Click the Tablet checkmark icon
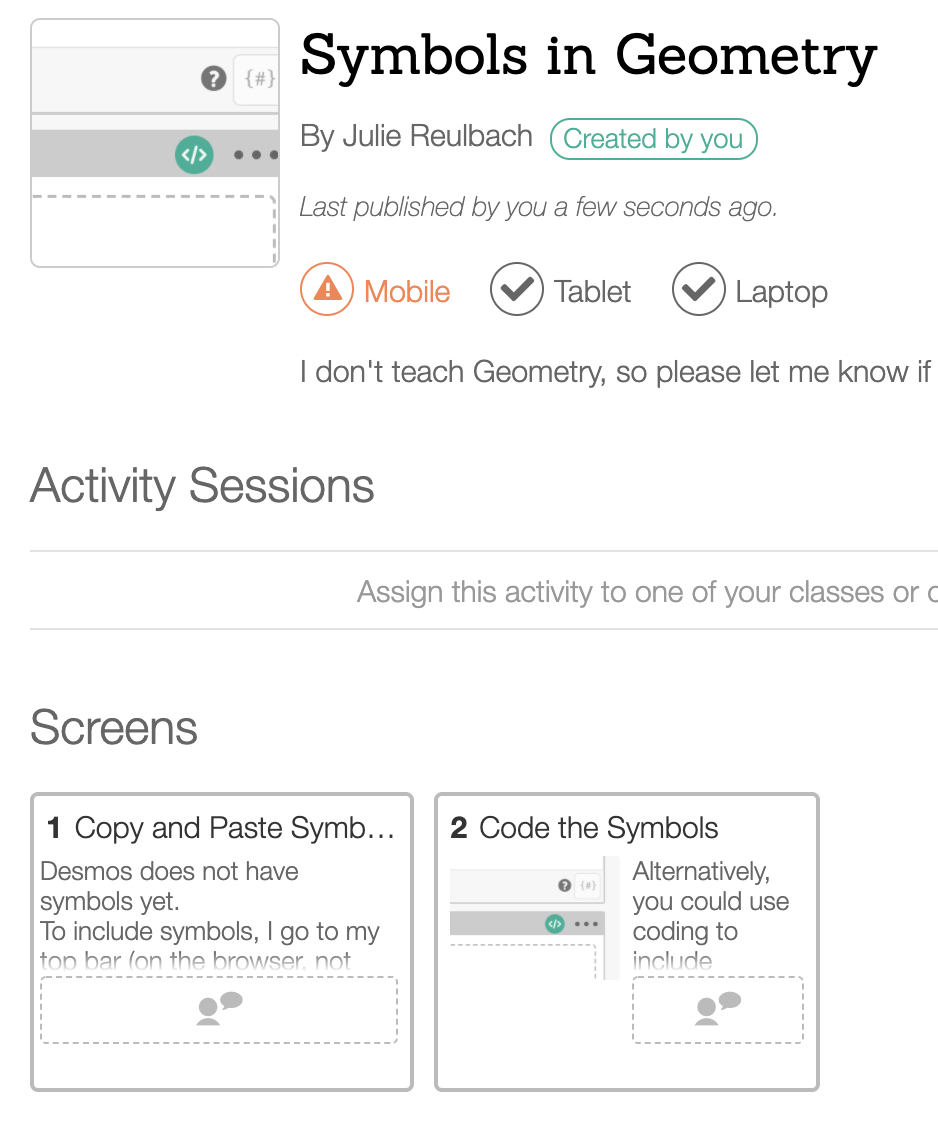 point(517,289)
